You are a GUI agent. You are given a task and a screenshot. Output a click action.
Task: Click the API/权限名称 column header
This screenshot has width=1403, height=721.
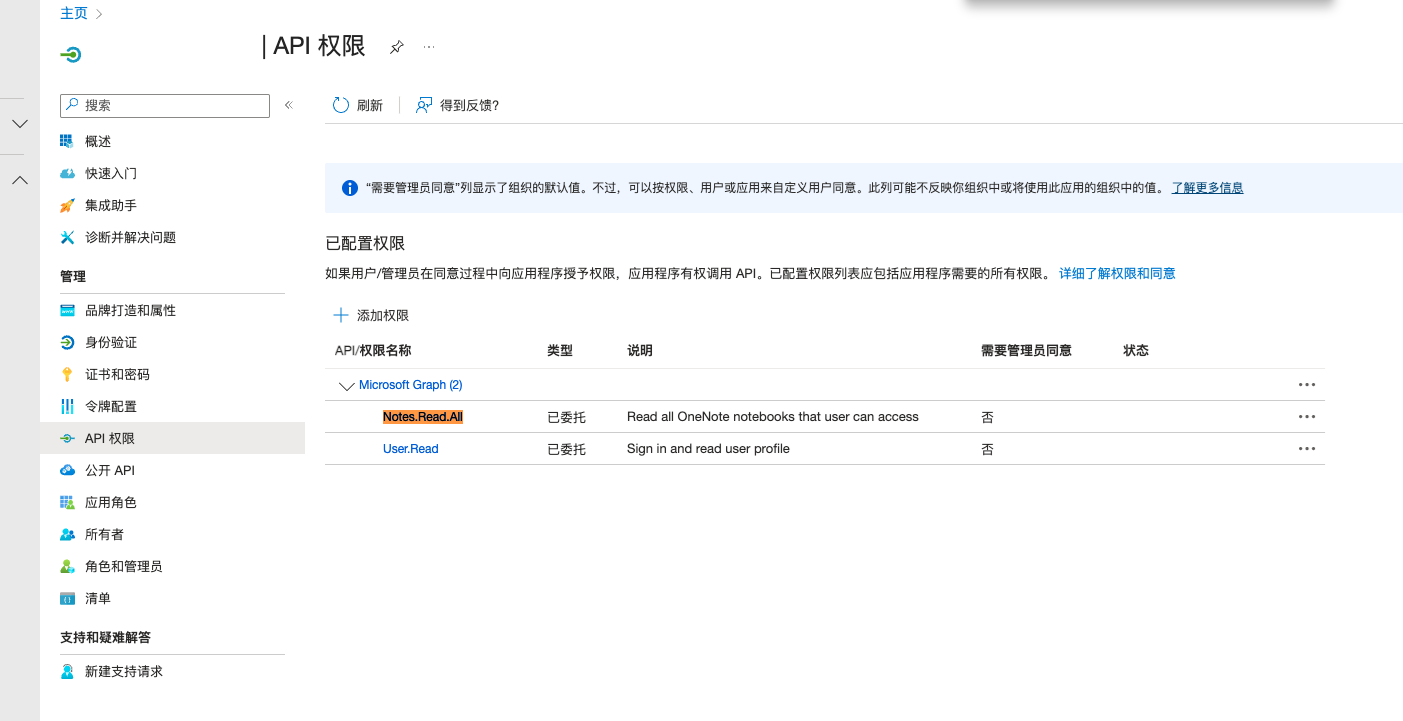coord(373,350)
